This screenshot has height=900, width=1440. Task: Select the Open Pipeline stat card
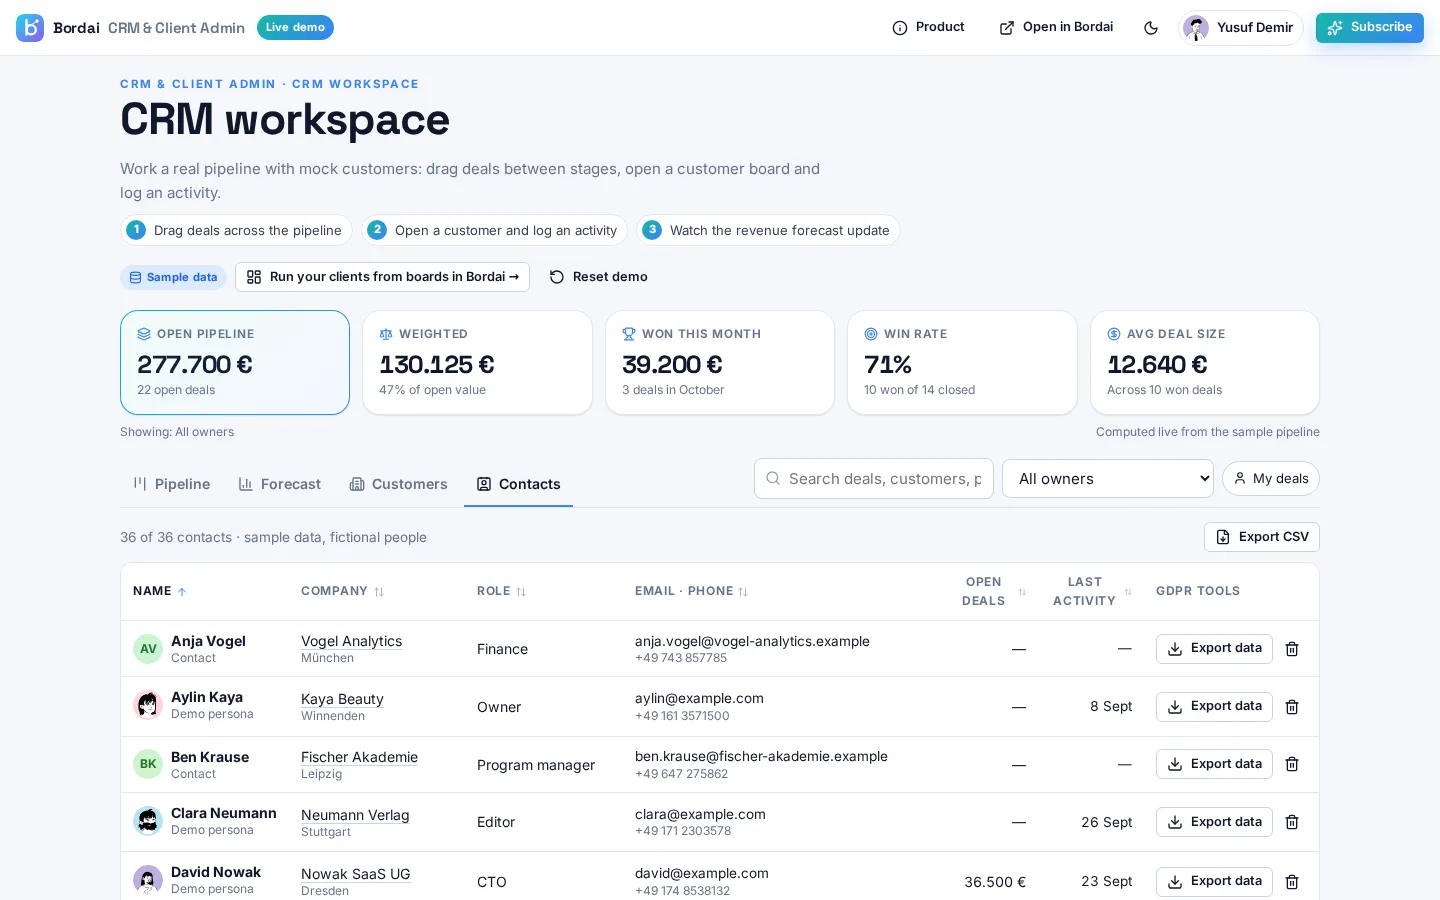[235, 362]
